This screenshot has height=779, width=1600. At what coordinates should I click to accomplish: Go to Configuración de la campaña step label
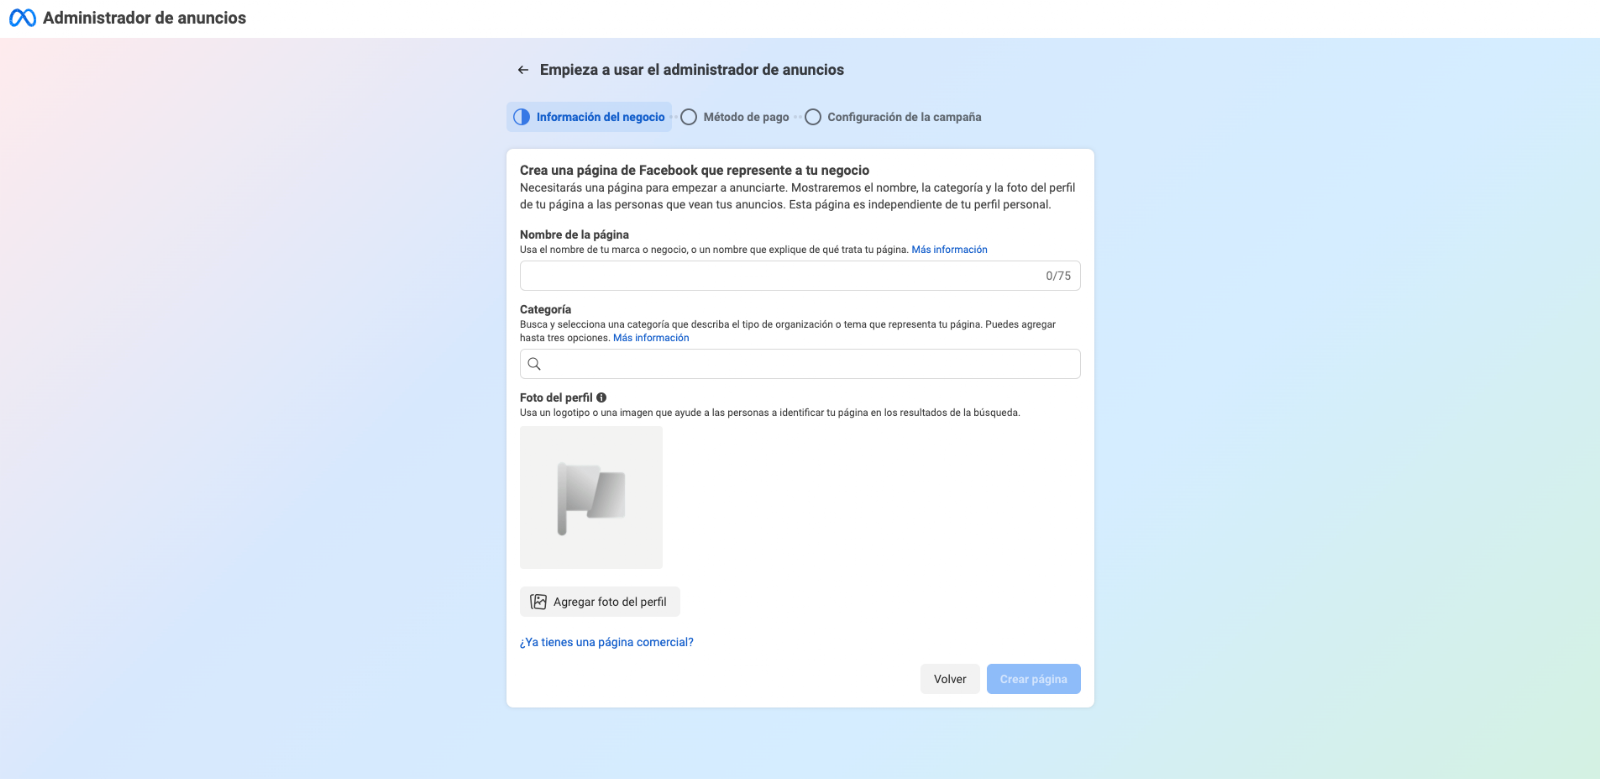tap(904, 117)
